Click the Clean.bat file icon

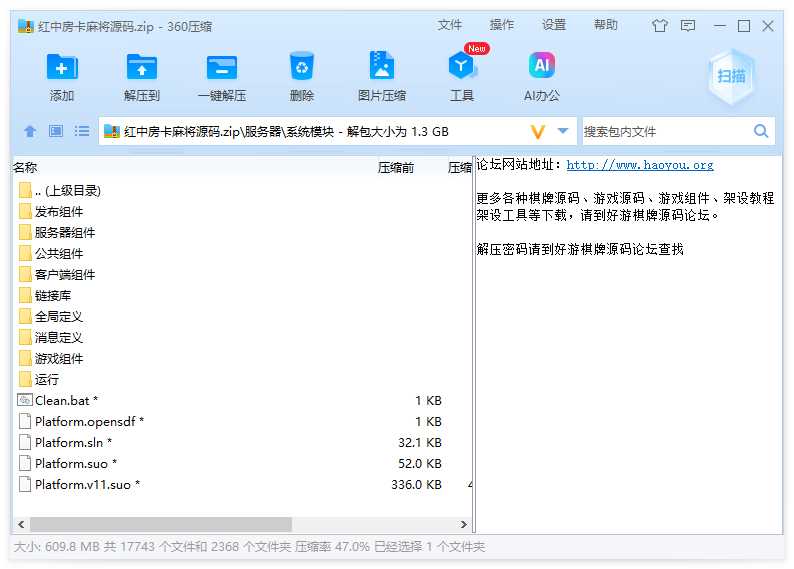25,400
